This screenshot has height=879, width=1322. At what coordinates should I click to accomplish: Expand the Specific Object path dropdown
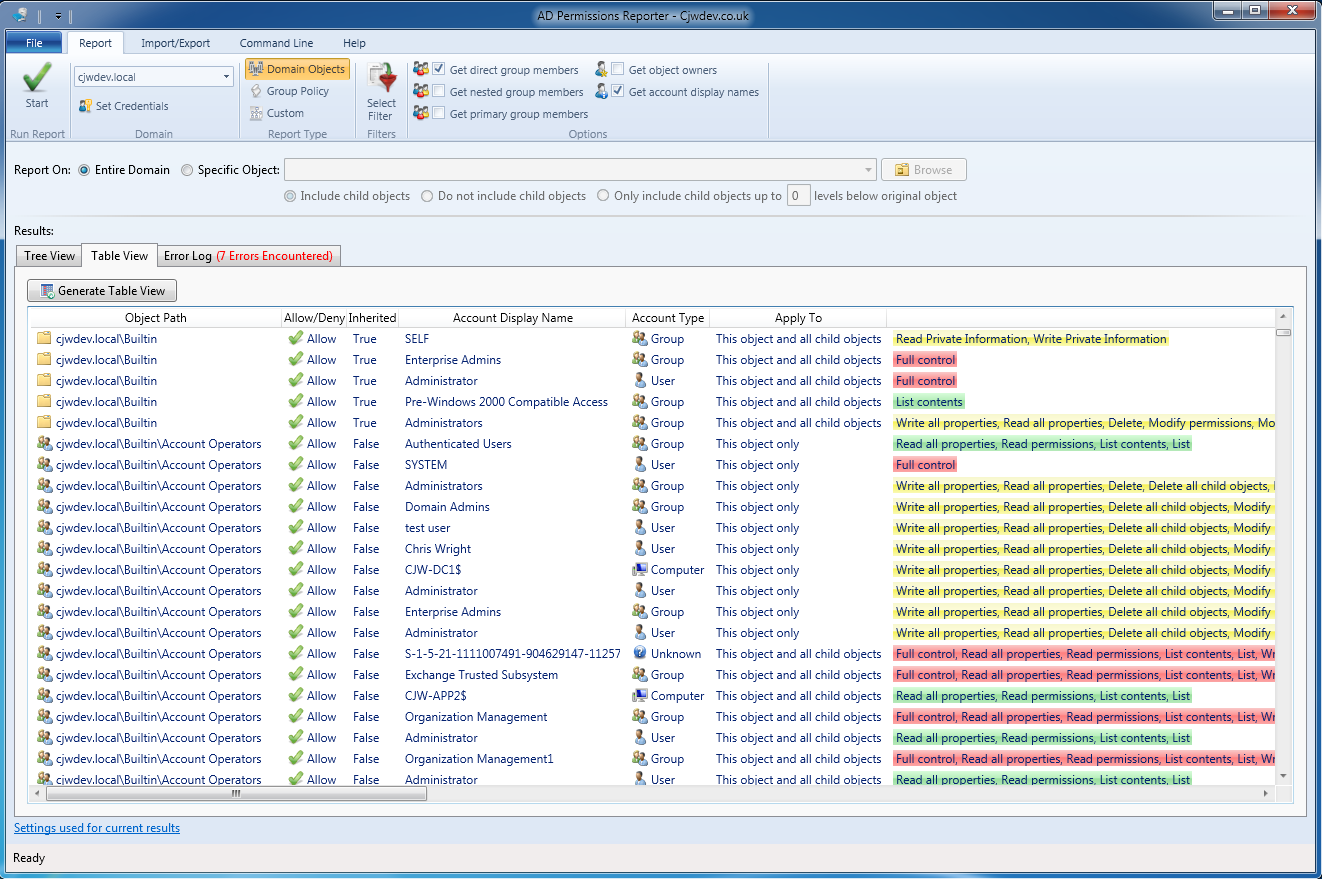click(x=867, y=170)
